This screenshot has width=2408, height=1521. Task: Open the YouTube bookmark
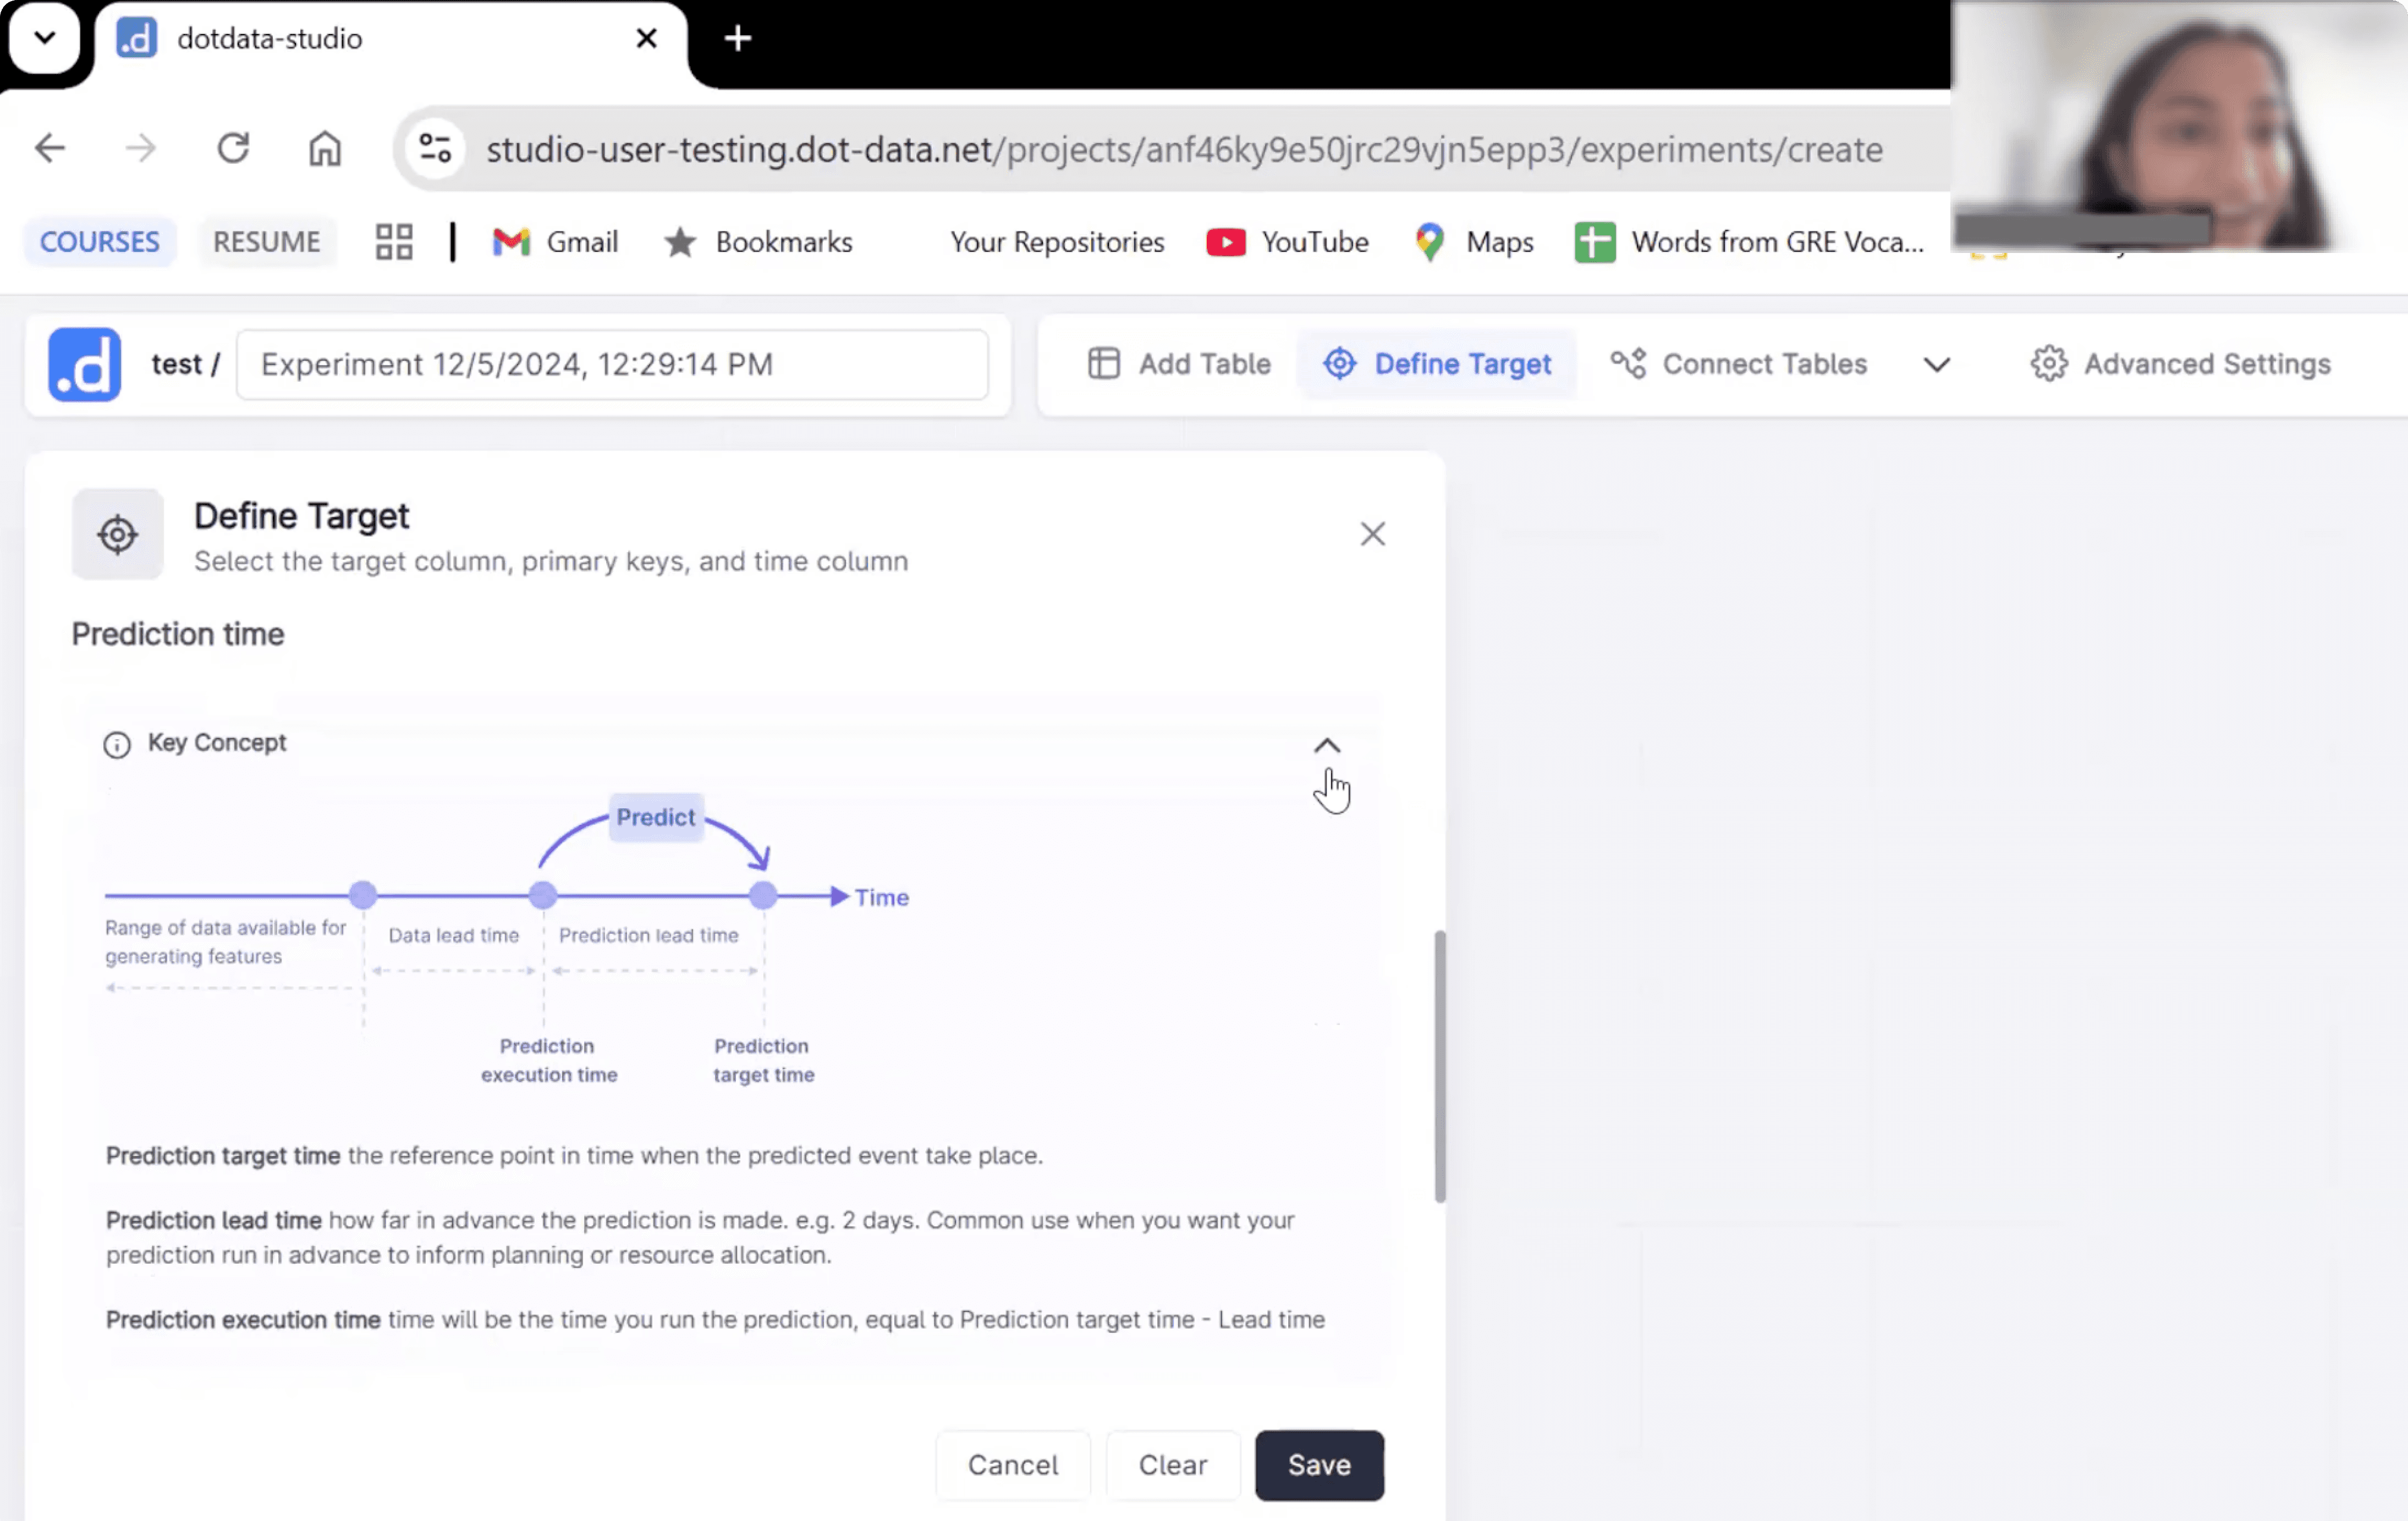click(x=1287, y=242)
